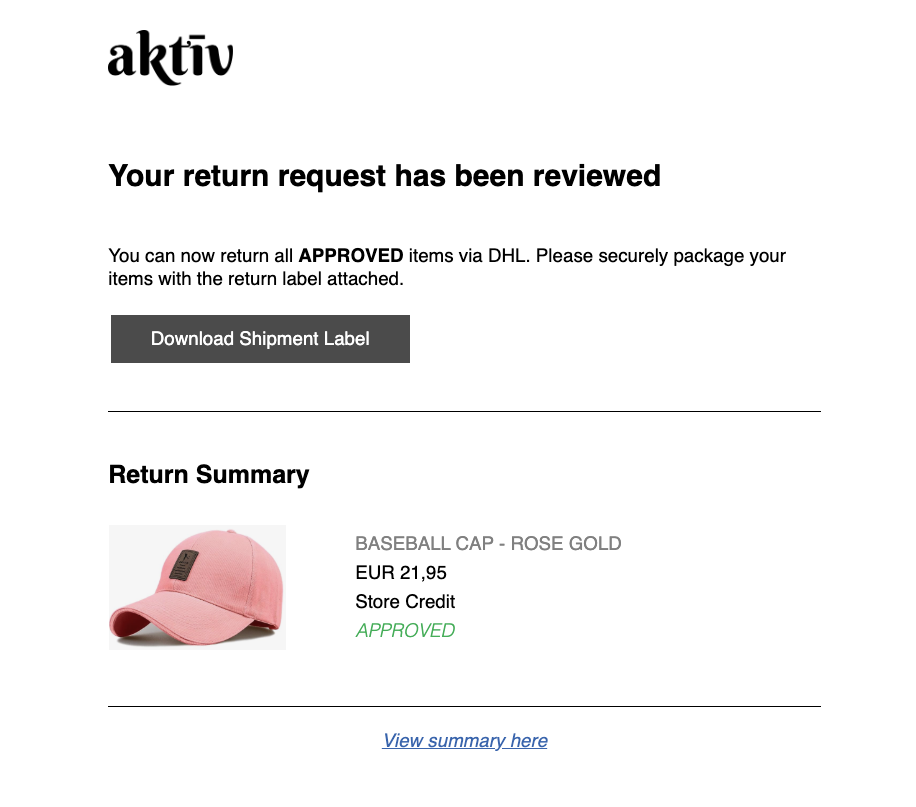Click the divider line above Return Summary
916x807 pixels.
[x=464, y=411]
